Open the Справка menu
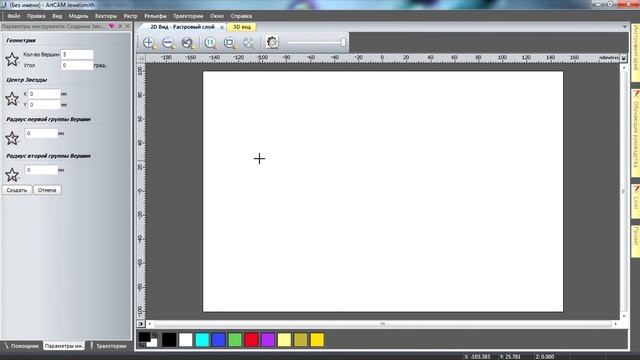 pos(241,16)
